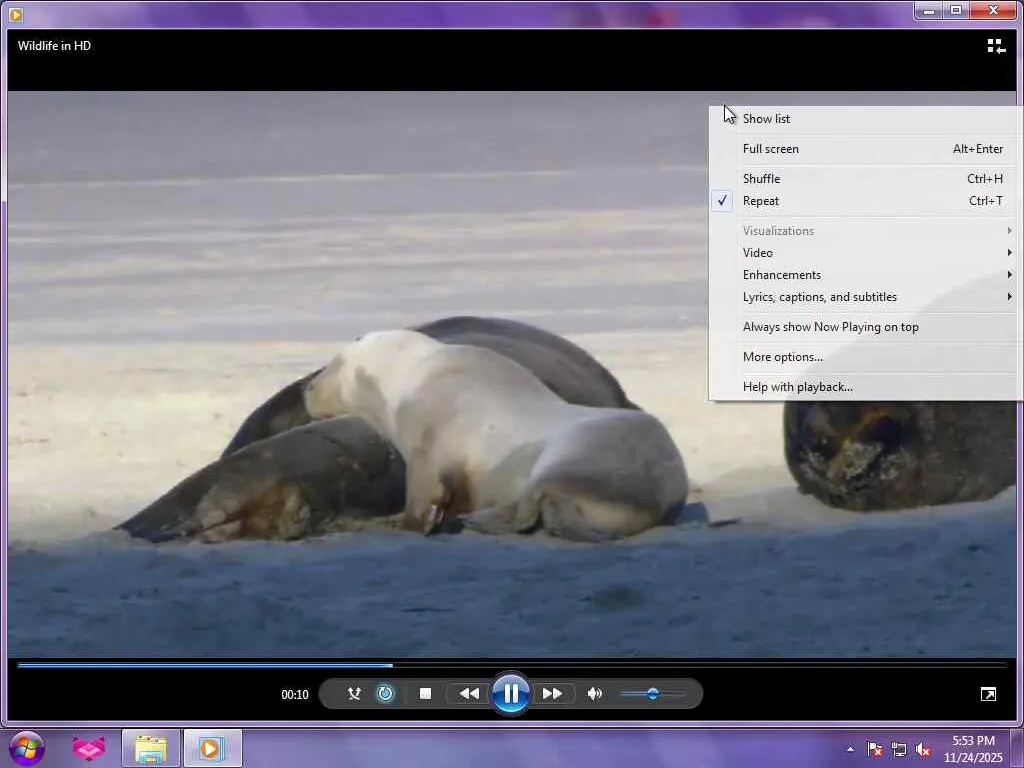Adjust the volume slider

[x=652, y=693]
